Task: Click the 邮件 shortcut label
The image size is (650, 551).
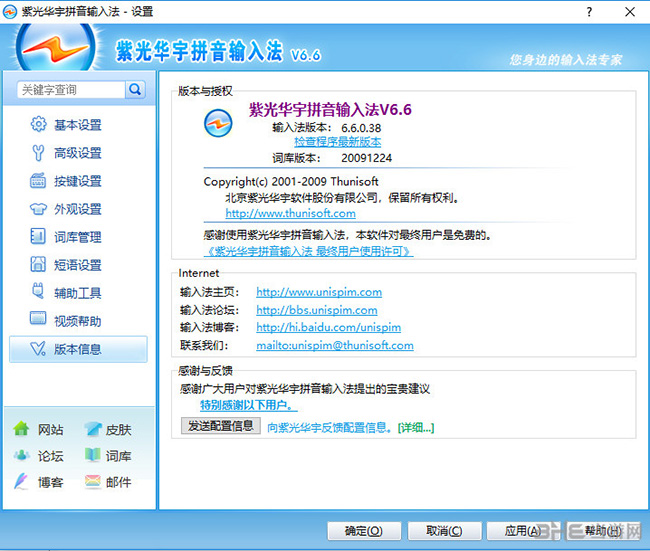Action: tap(119, 482)
